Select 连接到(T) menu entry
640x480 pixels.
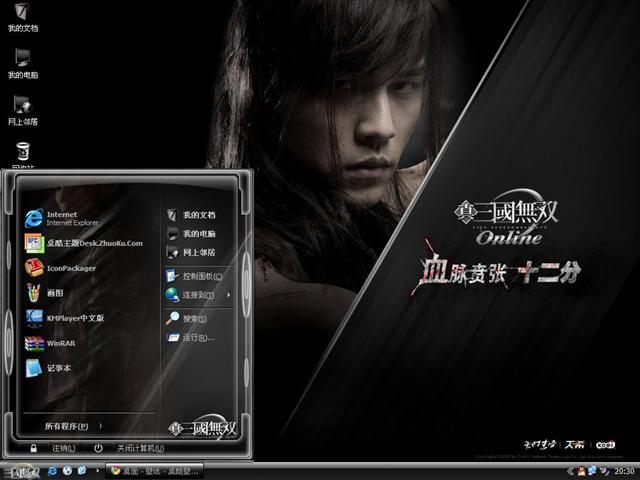tap(190, 295)
